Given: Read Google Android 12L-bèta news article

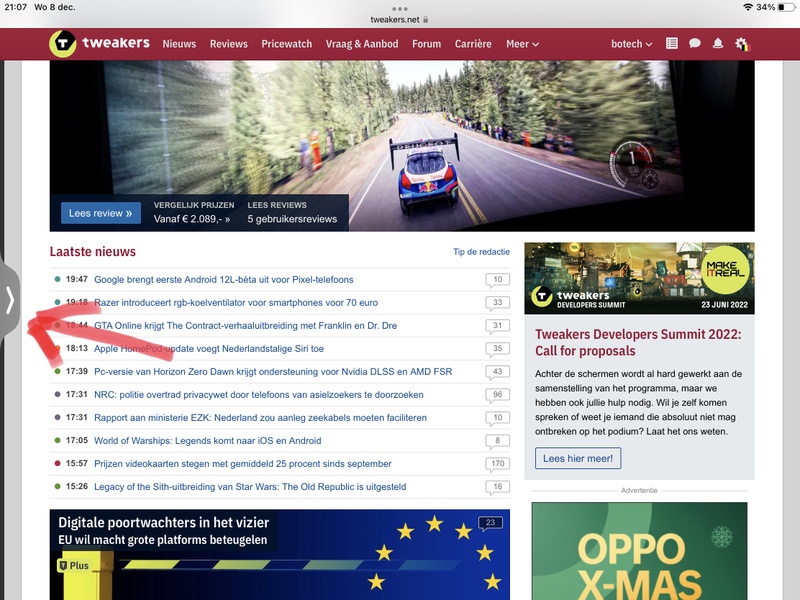Looking at the screenshot, I should 223,280.
